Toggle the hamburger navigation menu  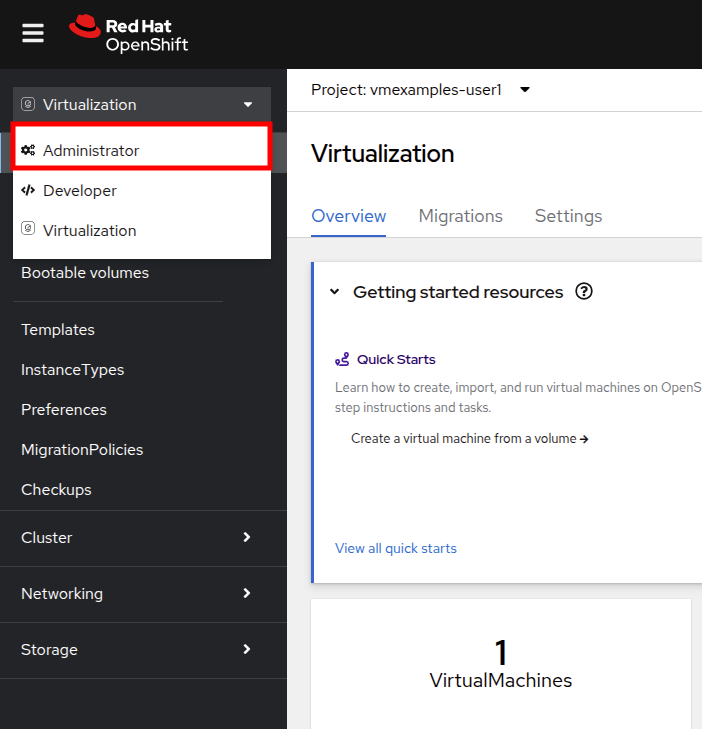[33, 33]
